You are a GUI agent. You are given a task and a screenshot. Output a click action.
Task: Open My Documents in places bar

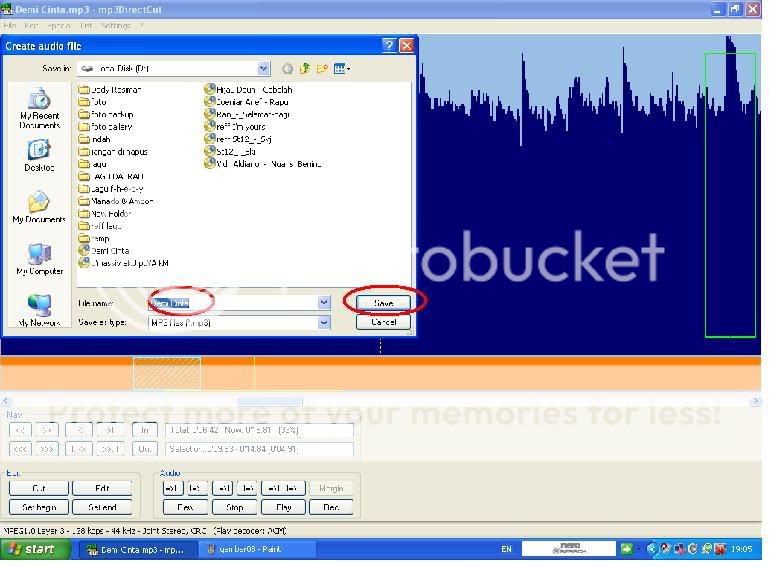coord(39,207)
